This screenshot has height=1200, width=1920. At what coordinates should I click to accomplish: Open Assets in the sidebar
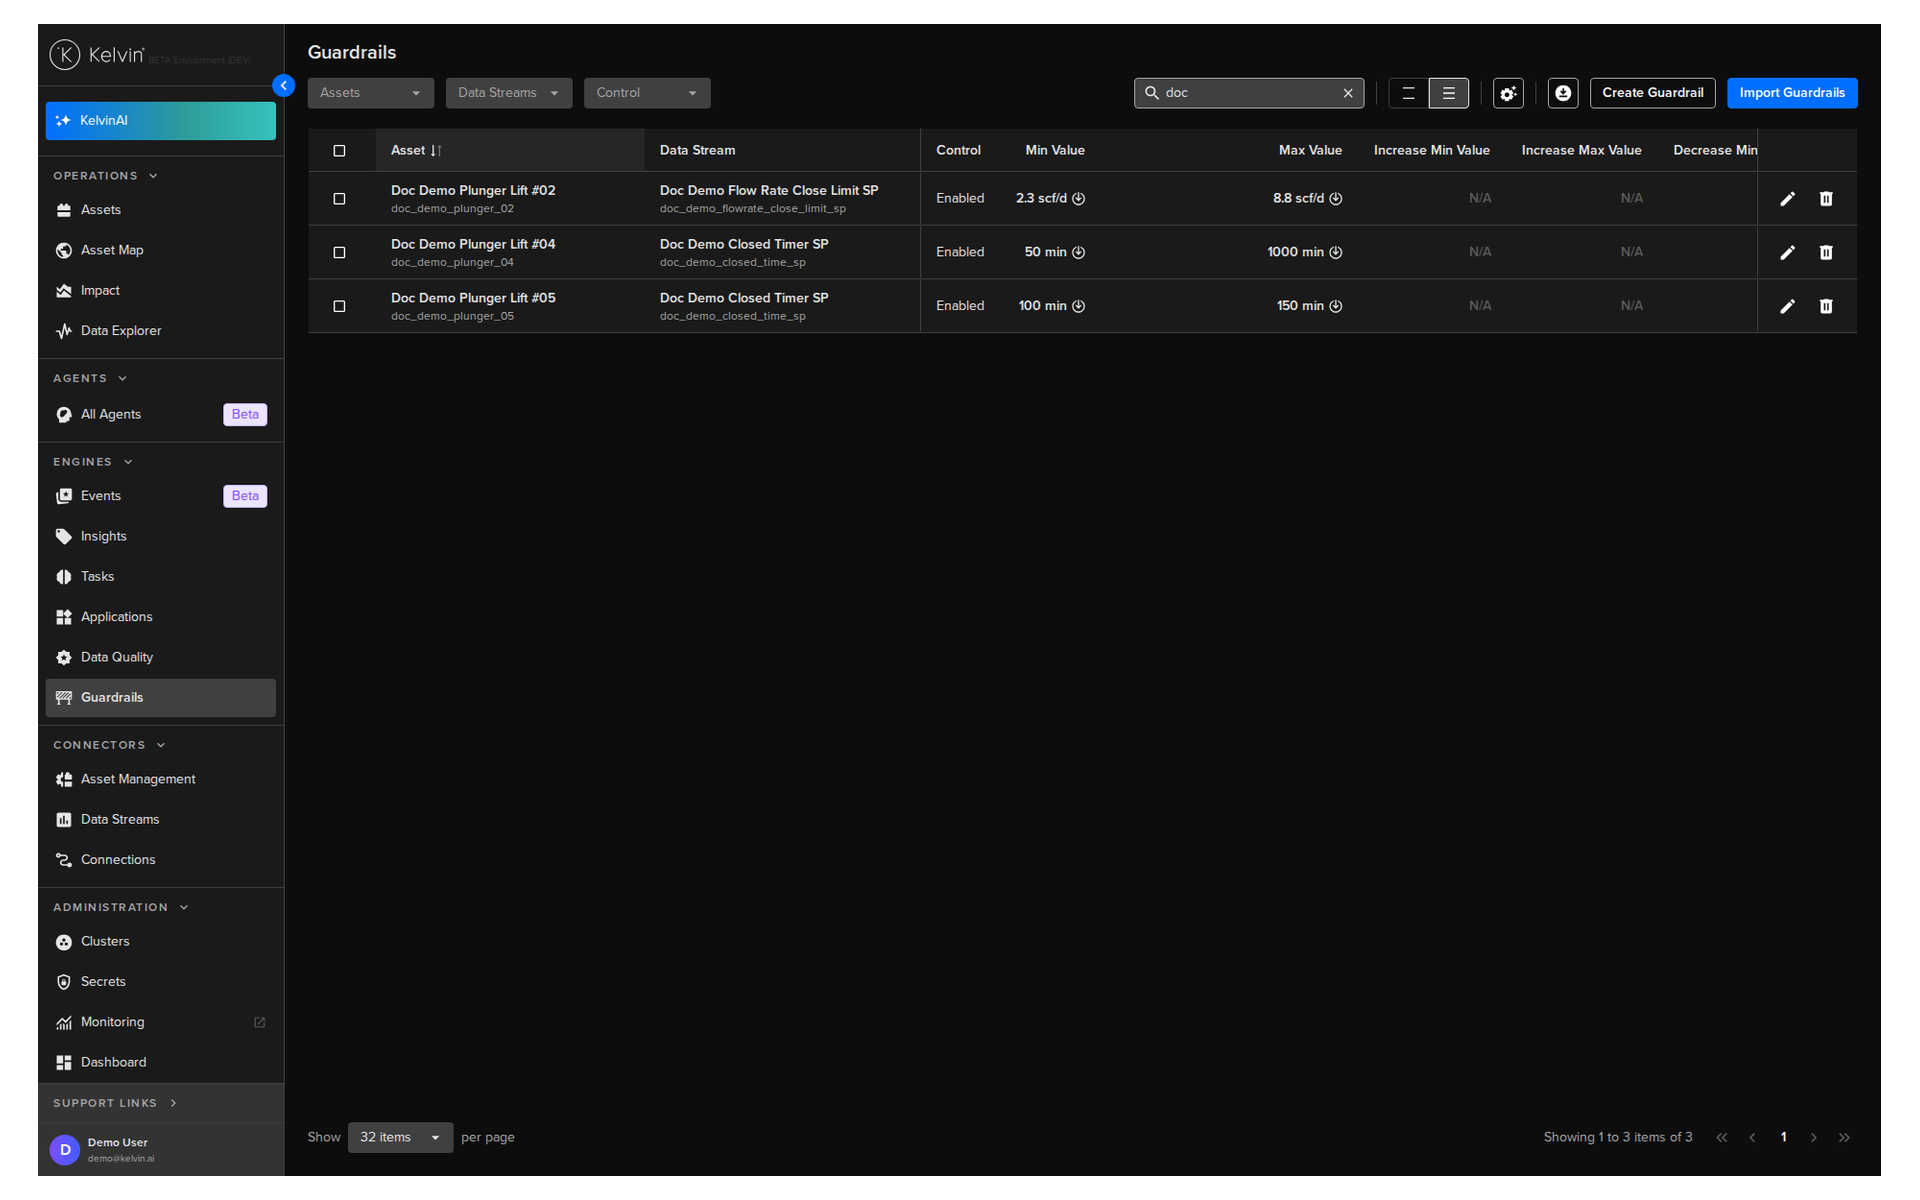pos(160,210)
